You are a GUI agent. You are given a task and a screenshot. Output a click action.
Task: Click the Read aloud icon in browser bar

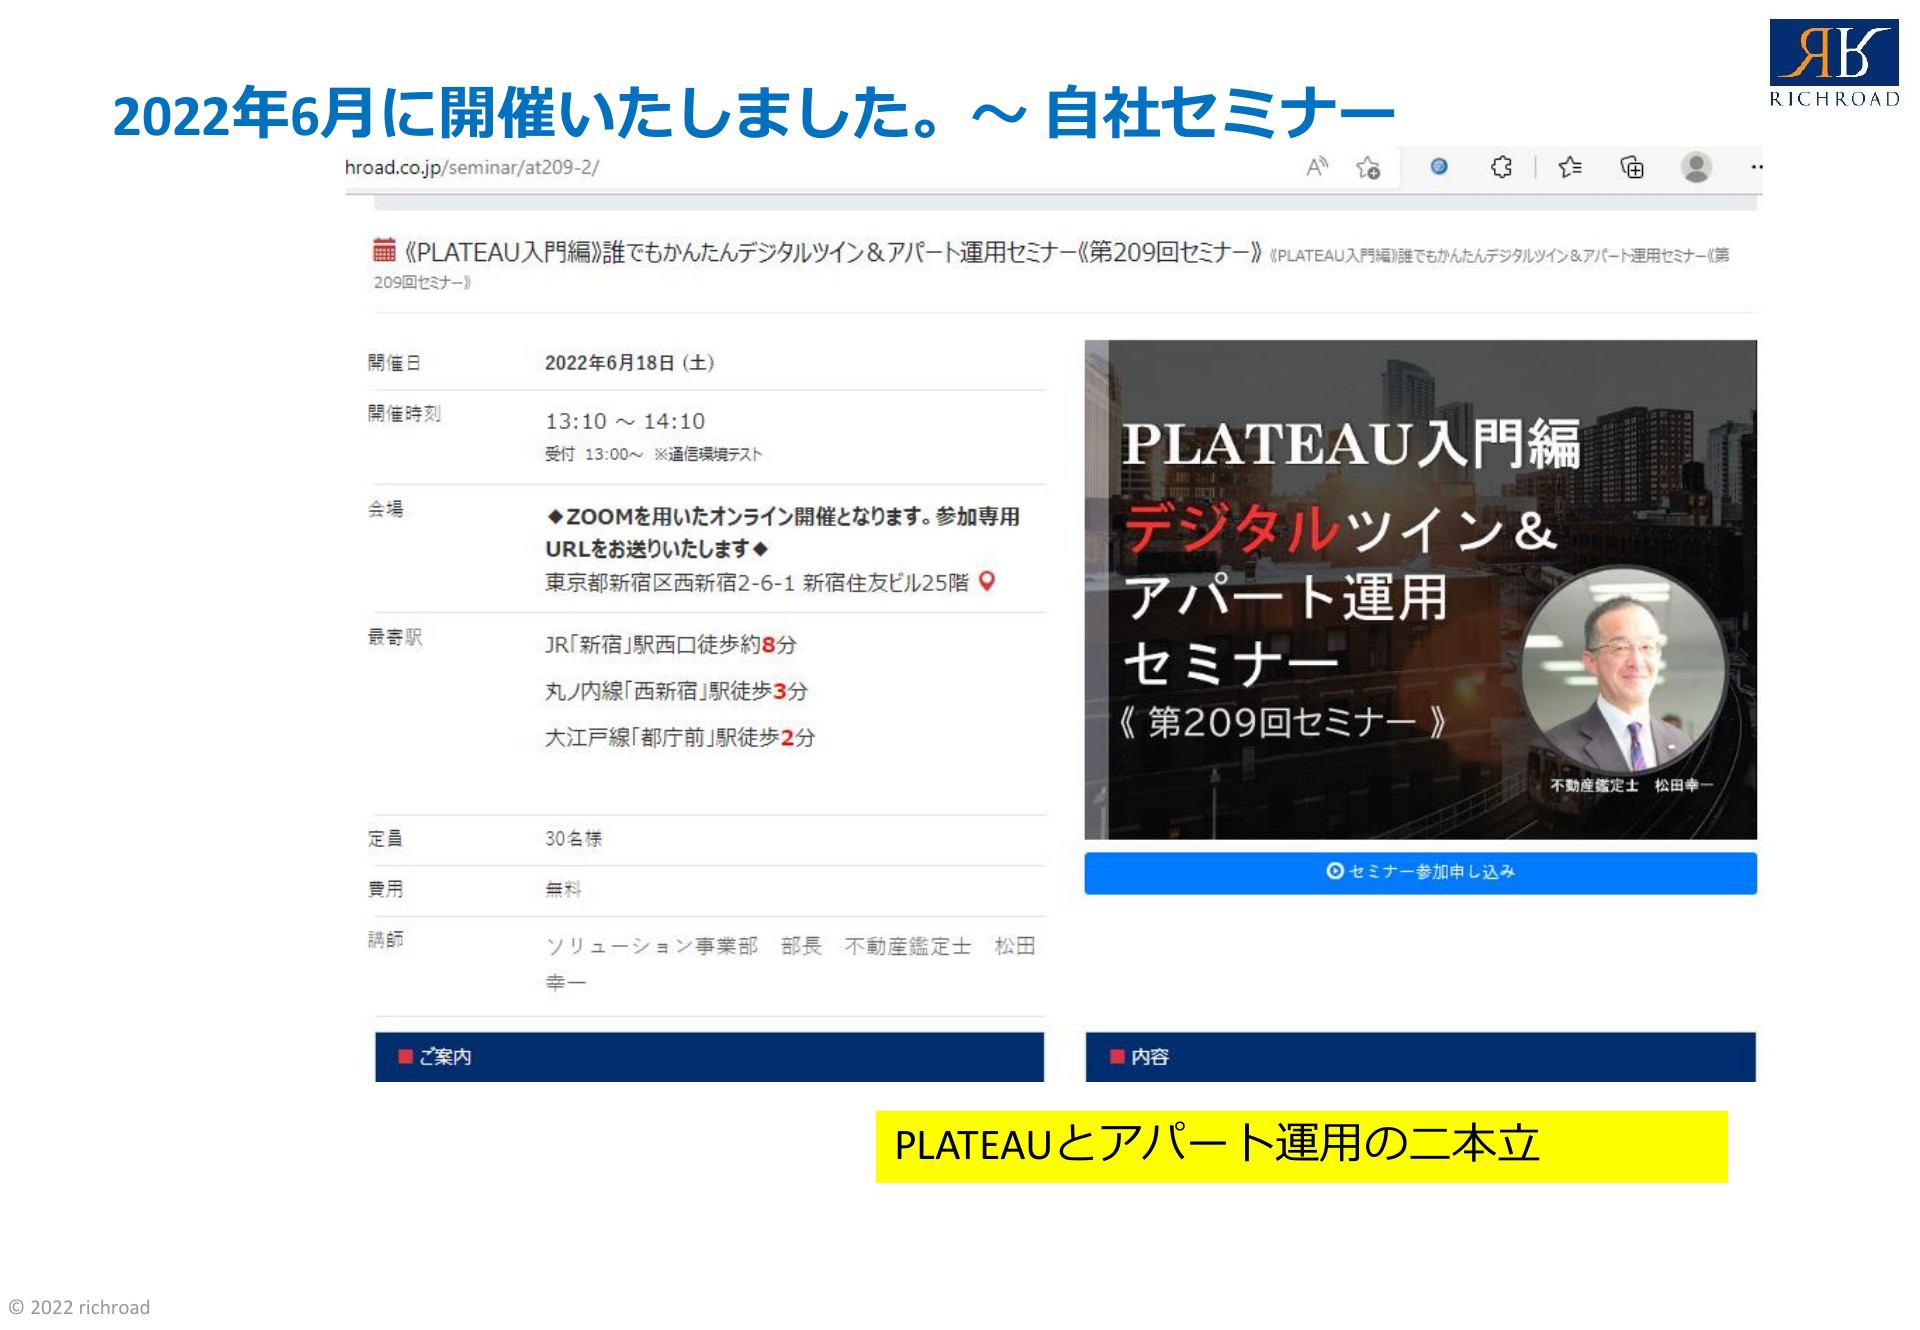click(x=1317, y=167)
